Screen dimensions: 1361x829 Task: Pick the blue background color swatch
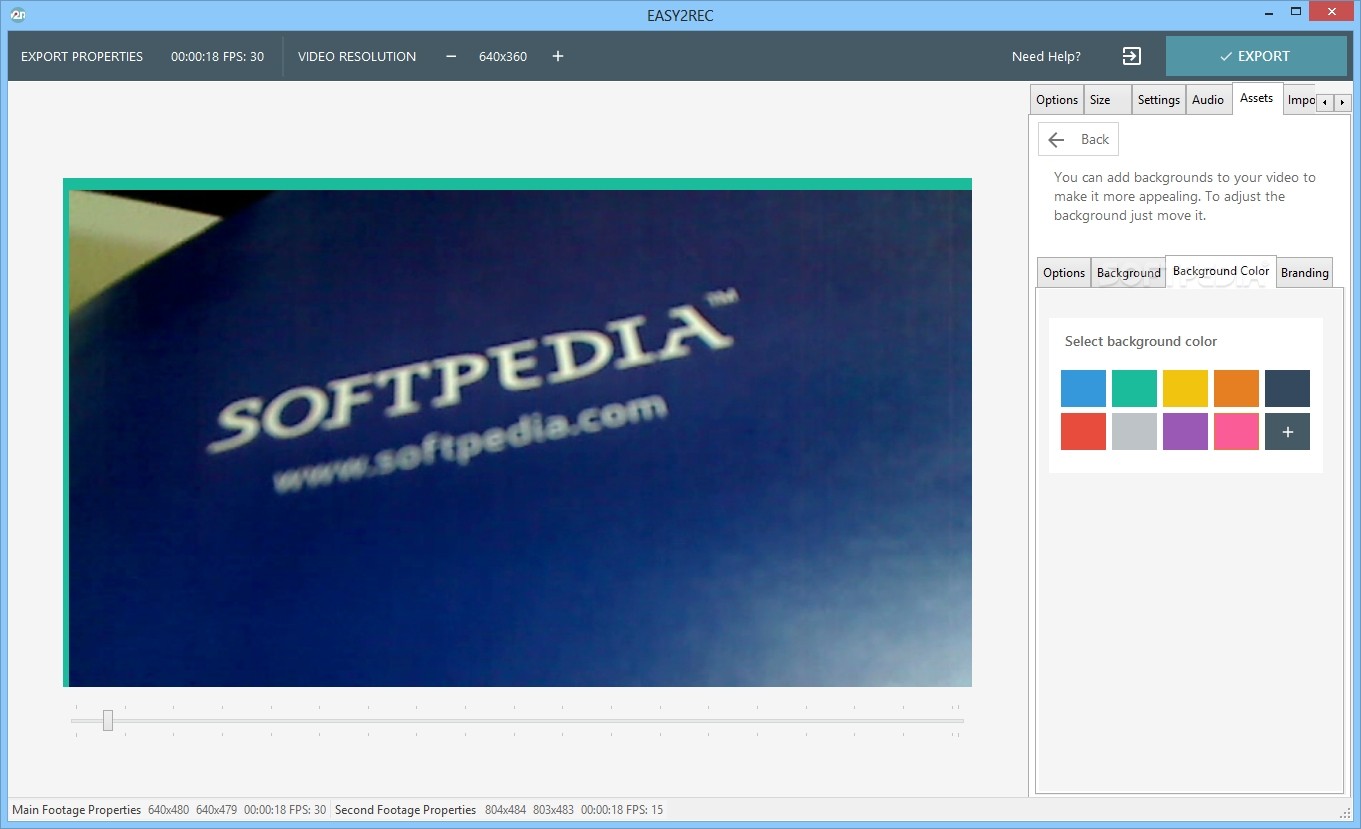click(x=1083, y=388)
